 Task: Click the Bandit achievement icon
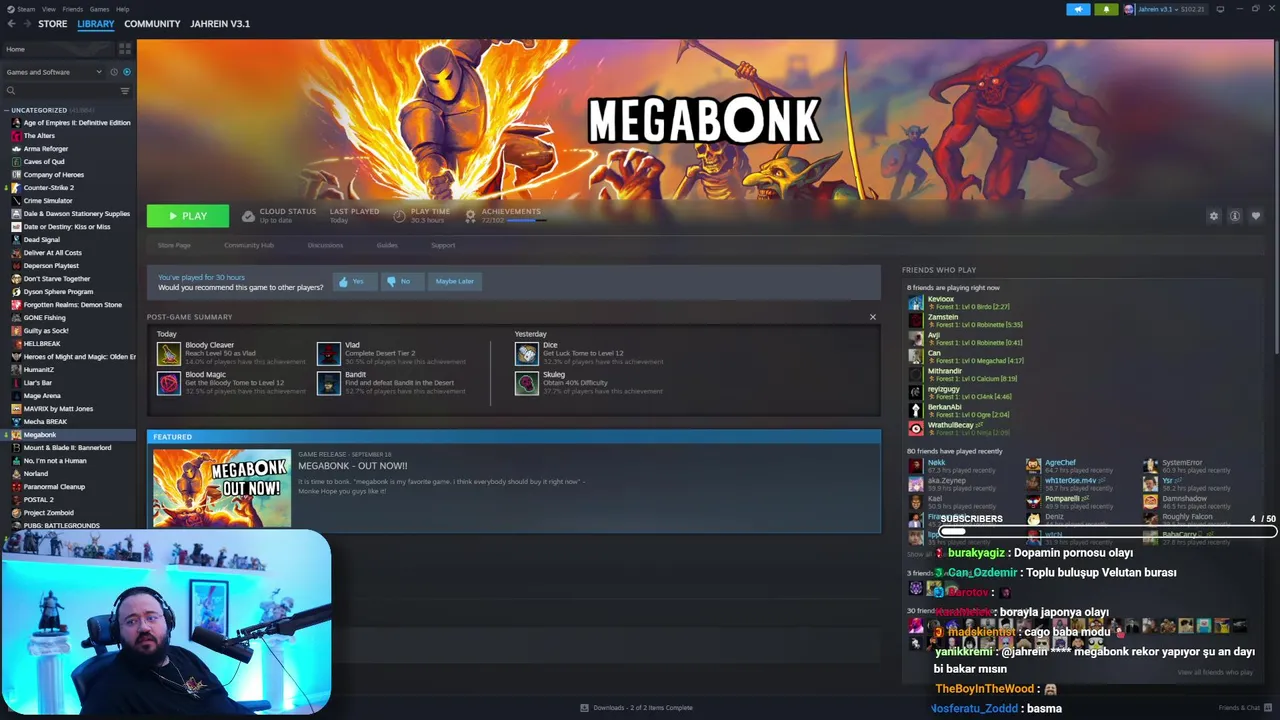[328, 383]
